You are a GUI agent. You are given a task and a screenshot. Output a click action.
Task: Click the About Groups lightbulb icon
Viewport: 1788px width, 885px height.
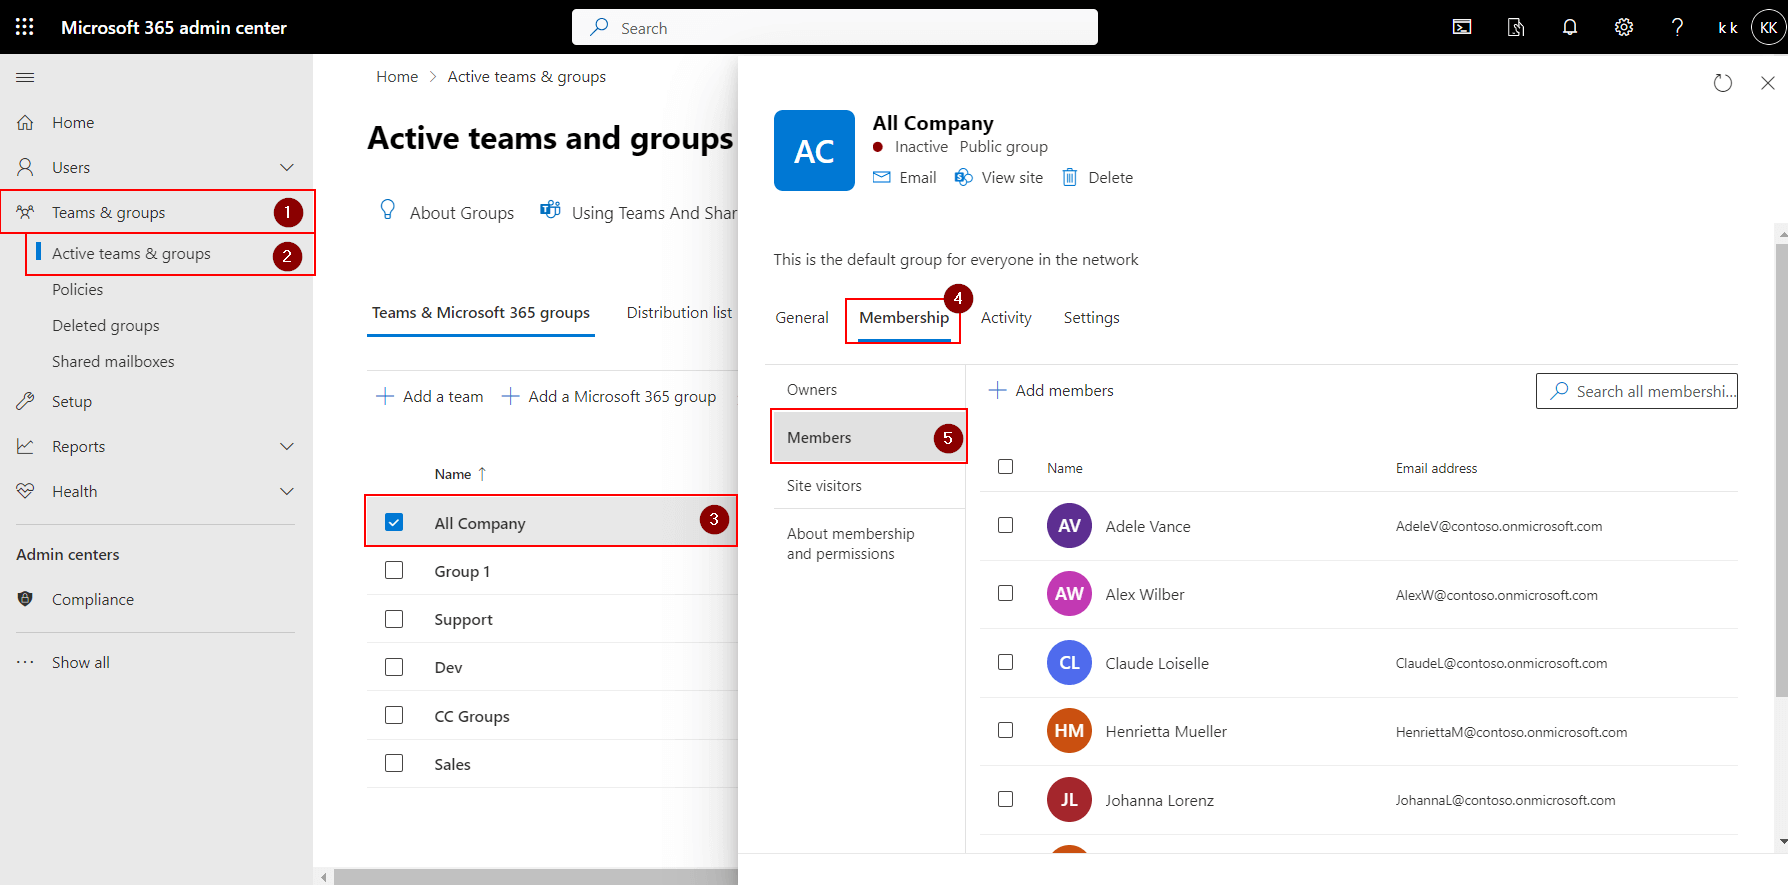point(388,210)
